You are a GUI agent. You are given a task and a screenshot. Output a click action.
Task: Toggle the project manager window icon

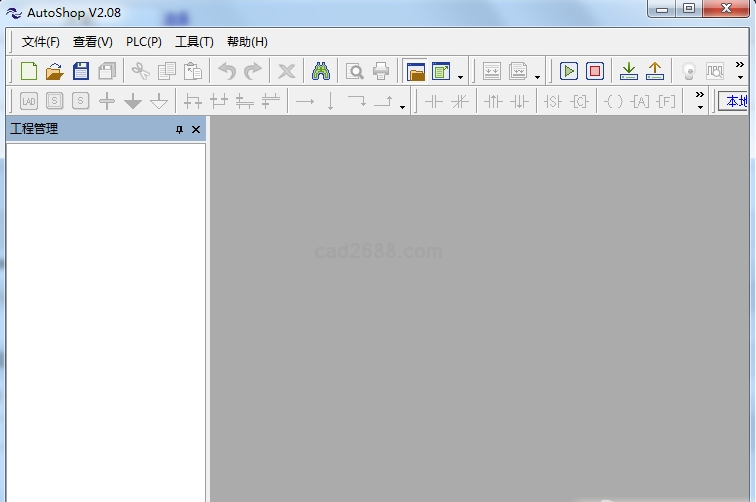click(415, 71)
